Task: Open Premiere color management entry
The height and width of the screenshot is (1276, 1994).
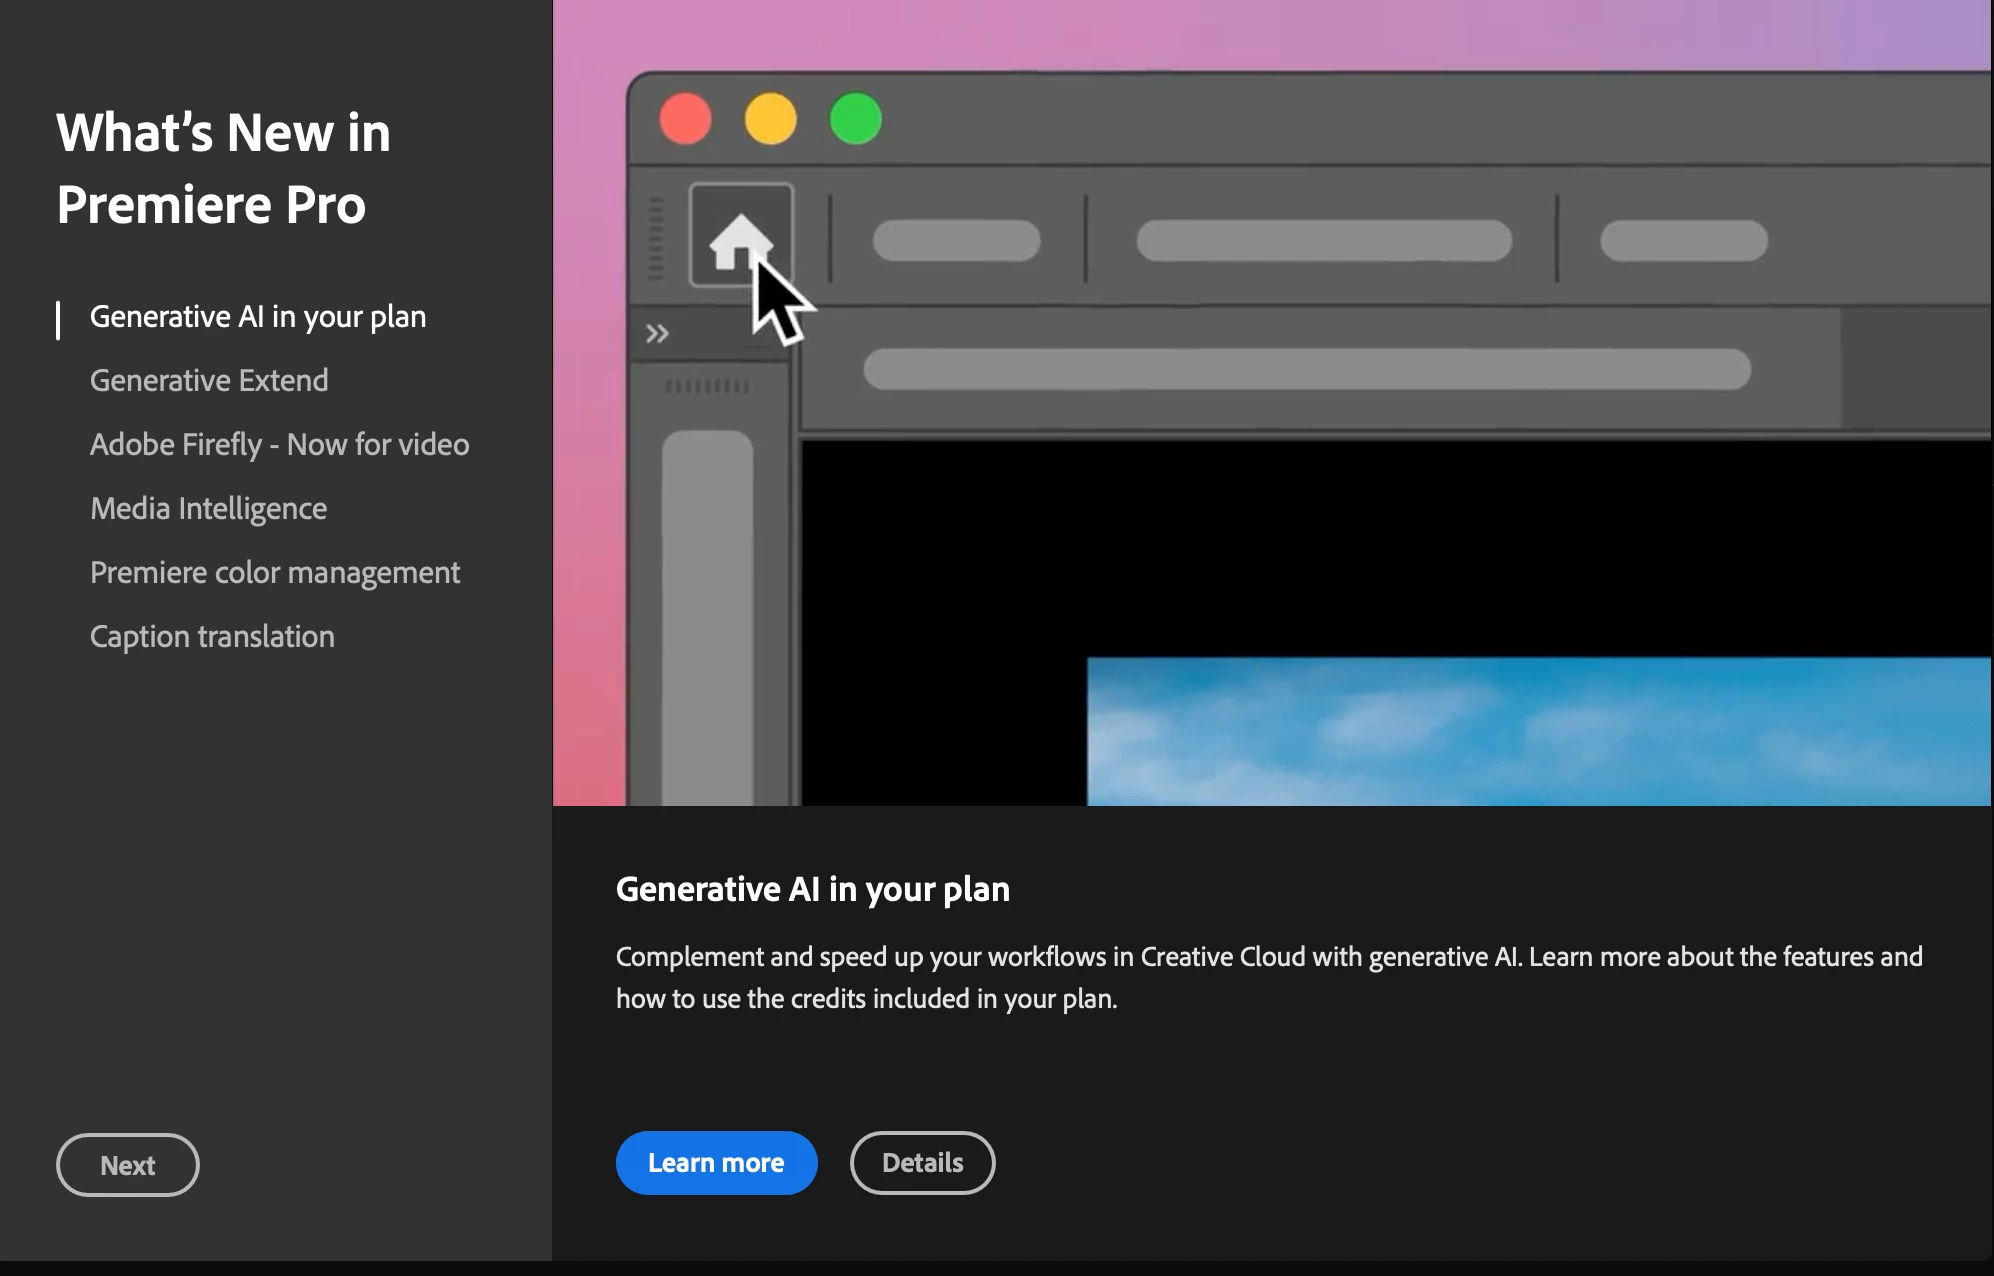Action: pyautogui.click(x=275, y=573)
